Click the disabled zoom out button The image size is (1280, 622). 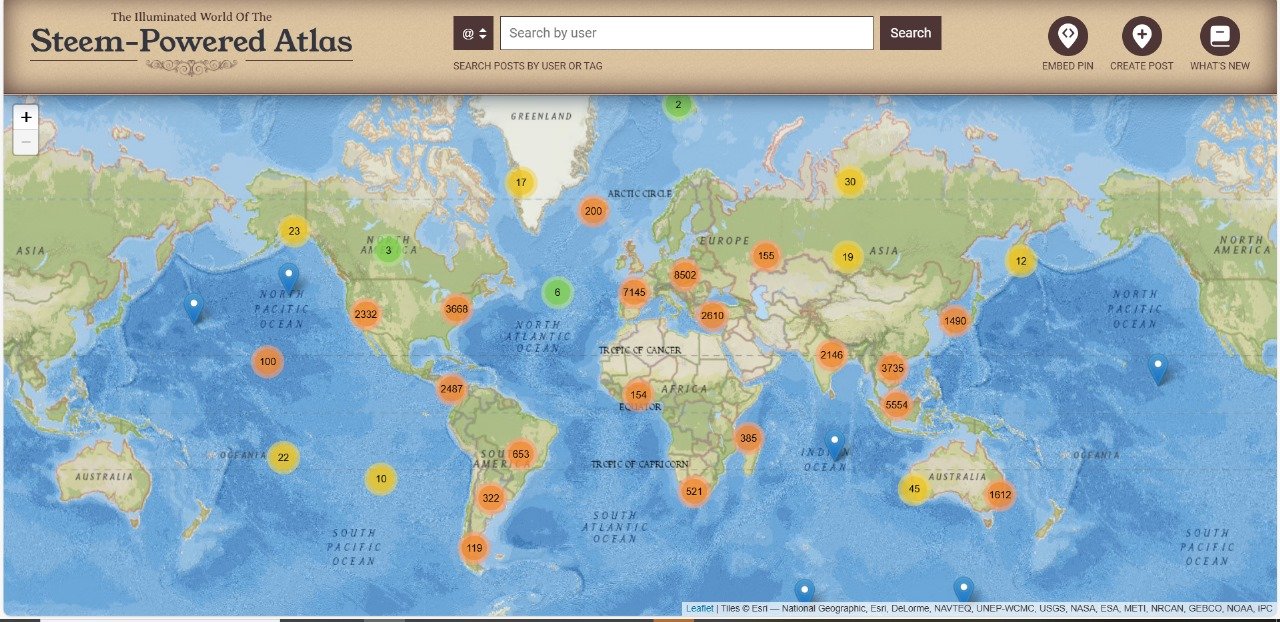[x=26, y=142]
